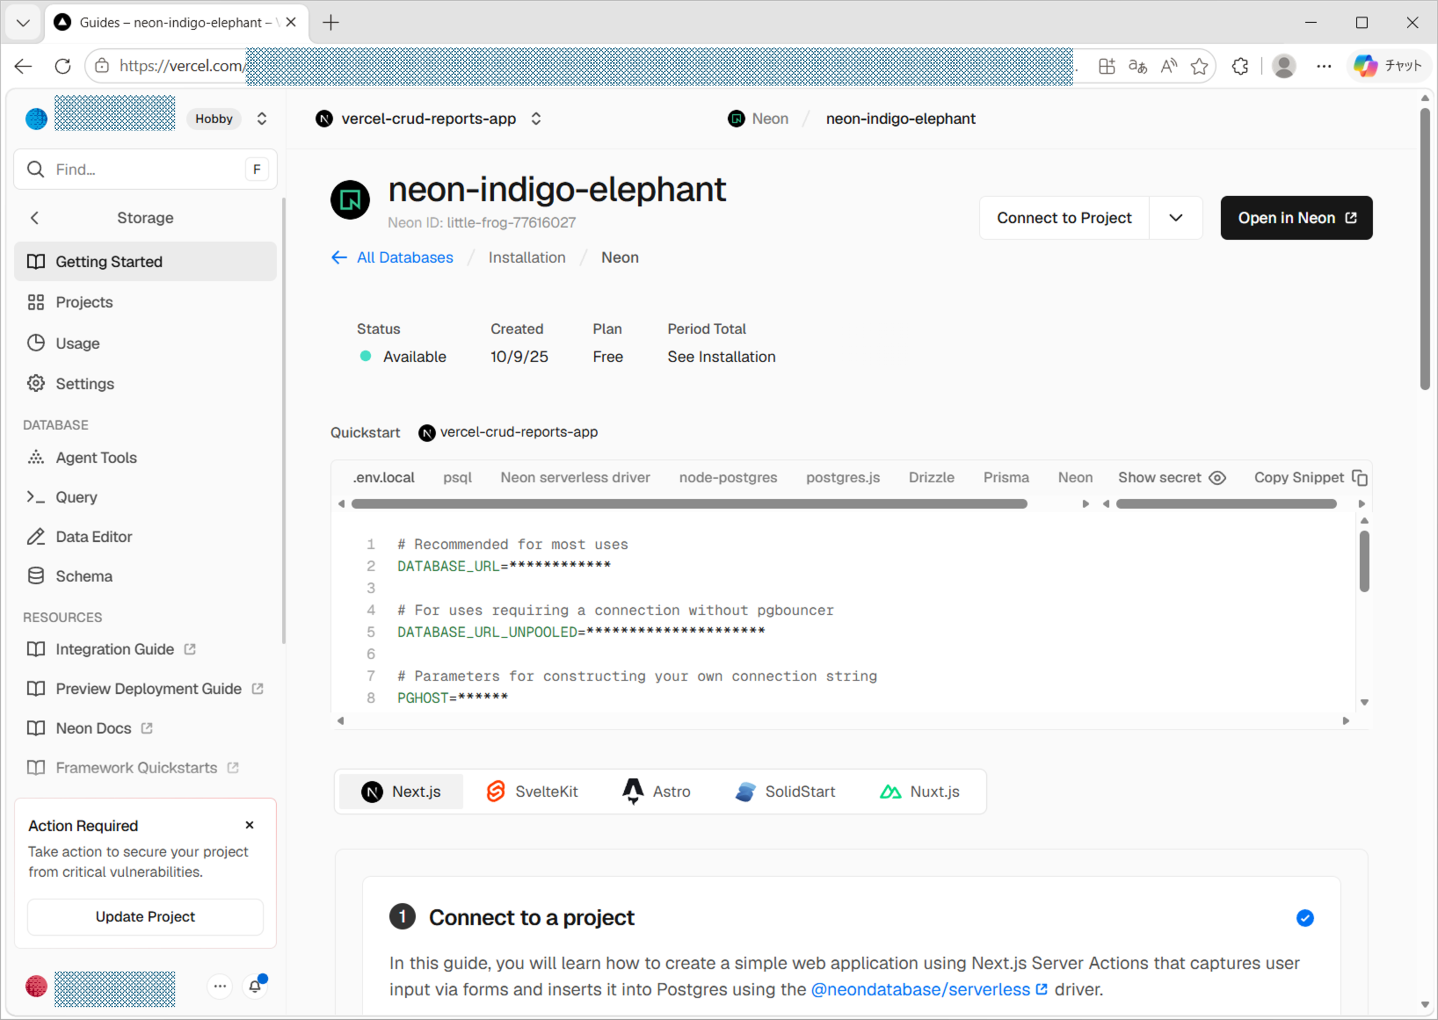Open the notifications bell
The image size is (1438, 1020).
click(x=255, y=986)
